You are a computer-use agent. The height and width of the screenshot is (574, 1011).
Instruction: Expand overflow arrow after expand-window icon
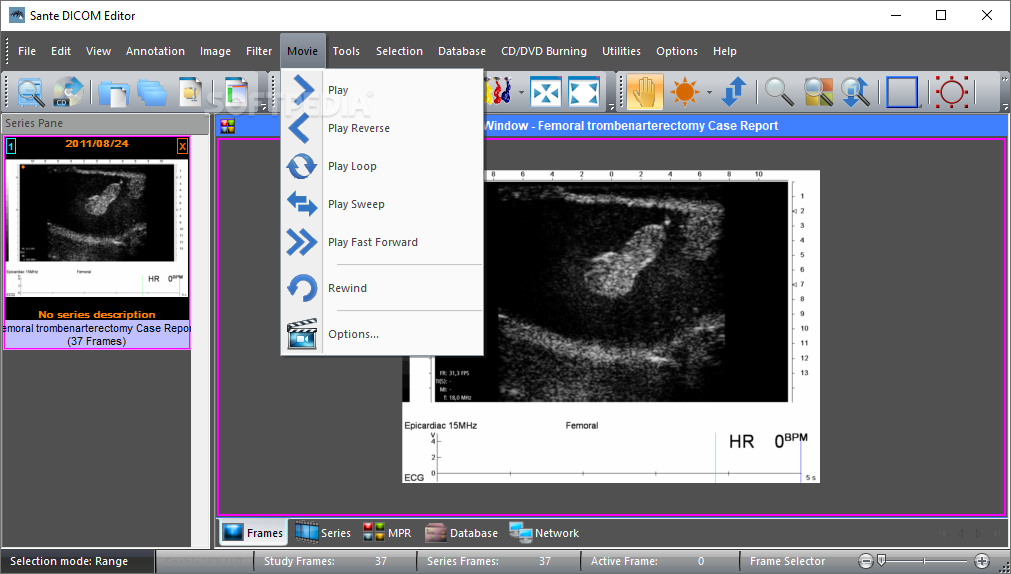click(x=611, y=105)
